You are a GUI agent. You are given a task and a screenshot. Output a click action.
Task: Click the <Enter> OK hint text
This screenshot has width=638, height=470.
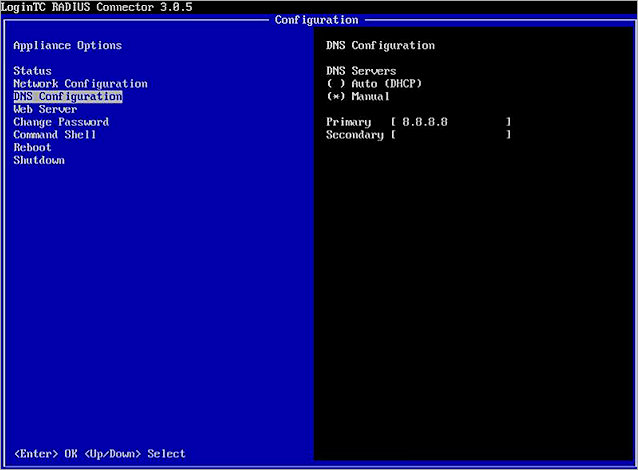tap(46, 454)
